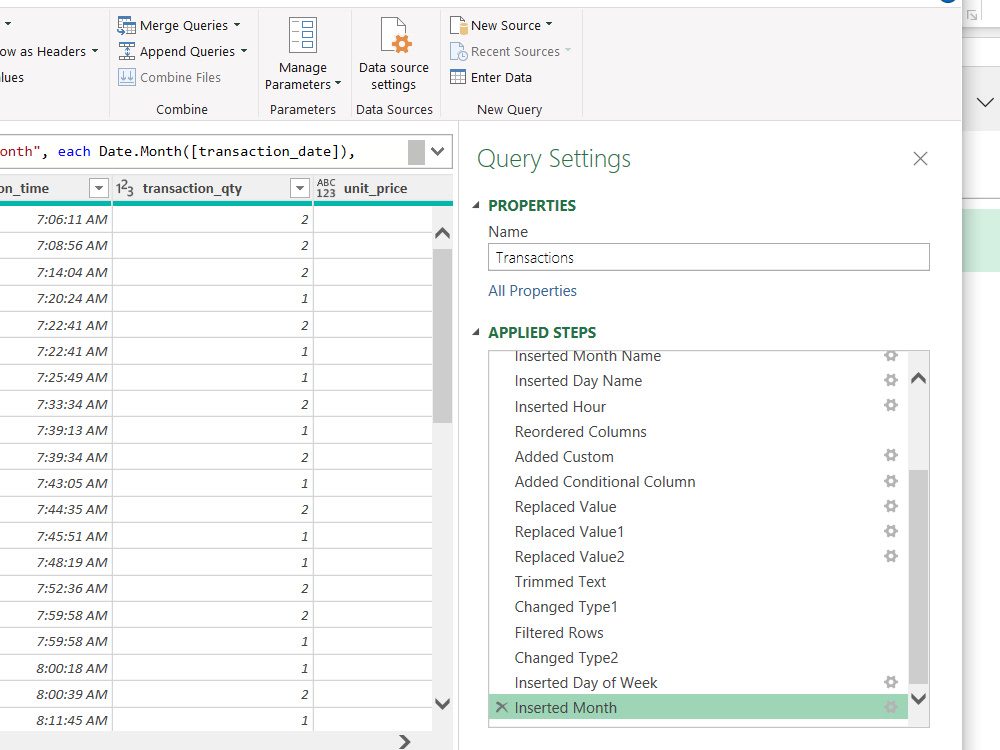
Task: Click the Merge Queries icon
Action: (126, 26)
